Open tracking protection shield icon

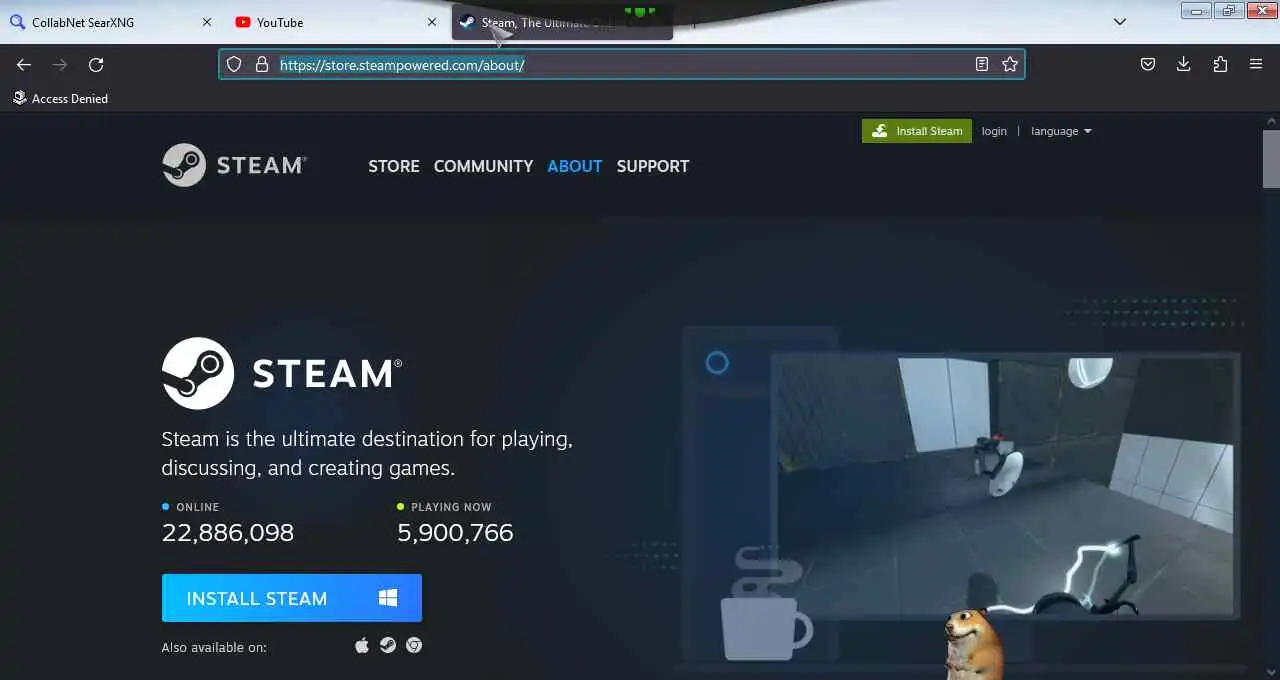click(234, 64)
